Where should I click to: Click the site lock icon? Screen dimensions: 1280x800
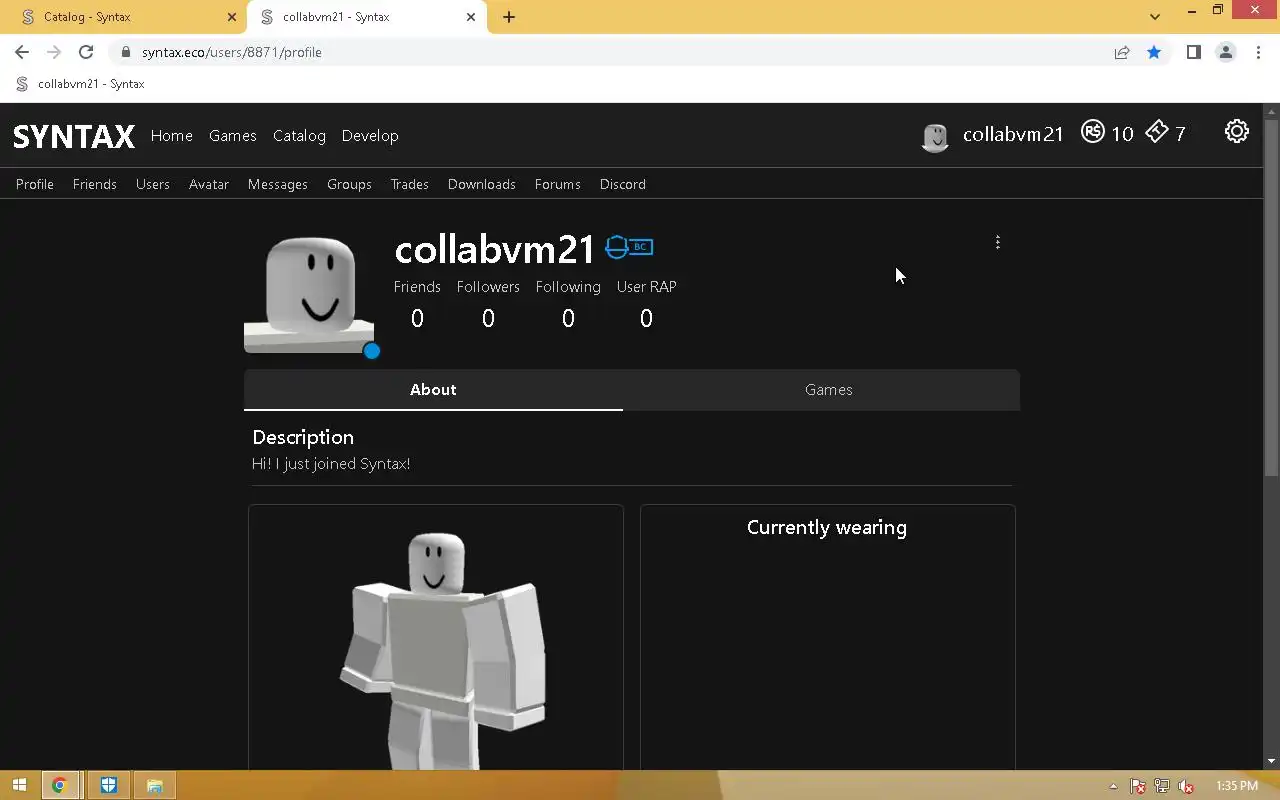[x=125, y=52]
